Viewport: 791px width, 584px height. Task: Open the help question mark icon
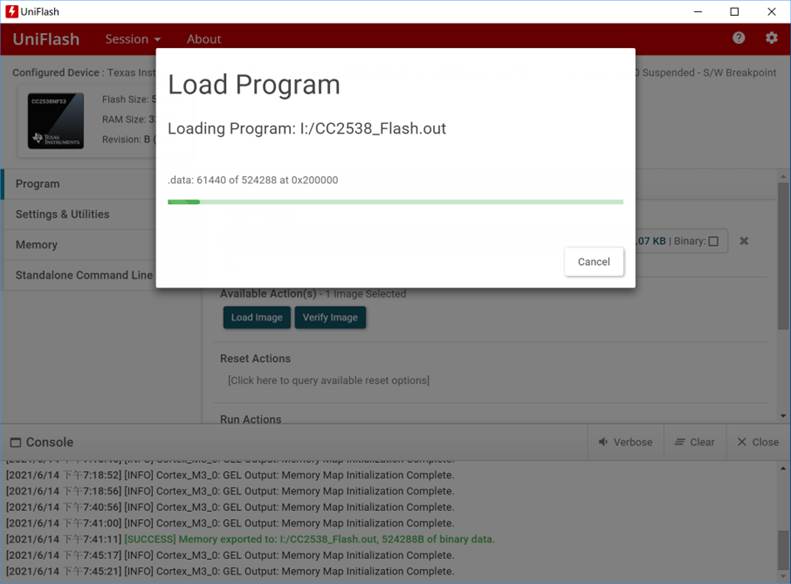pos(739,38)
